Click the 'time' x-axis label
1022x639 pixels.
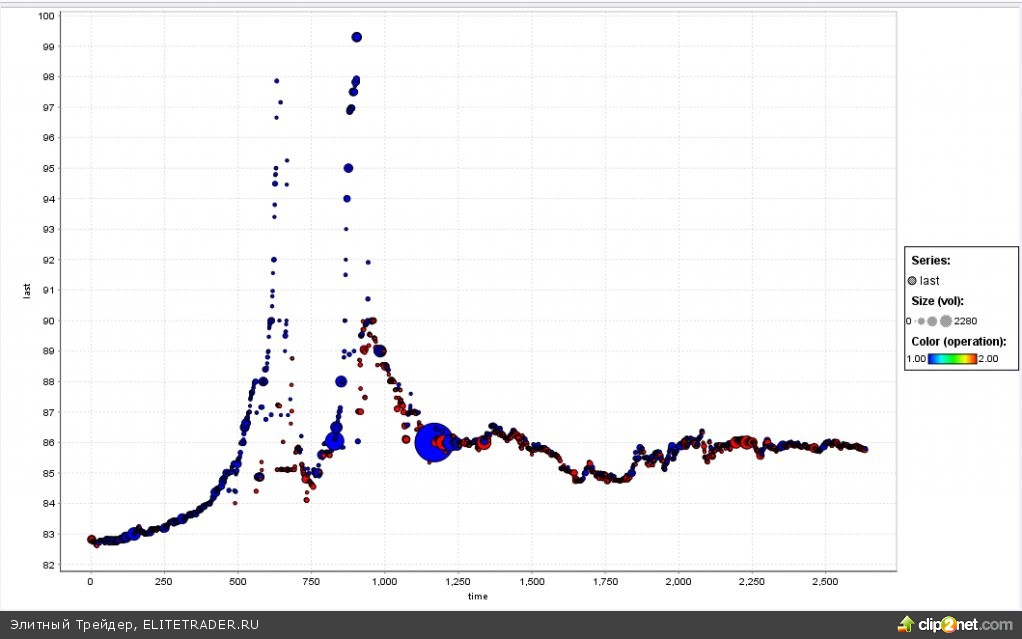point(478,596)
